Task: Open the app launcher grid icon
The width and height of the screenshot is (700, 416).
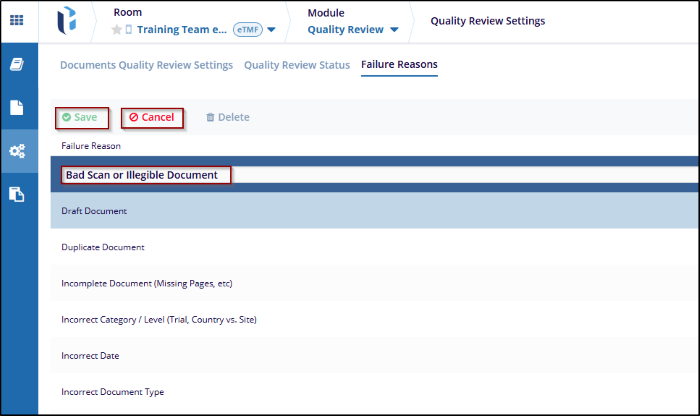Action: (17, 21)
